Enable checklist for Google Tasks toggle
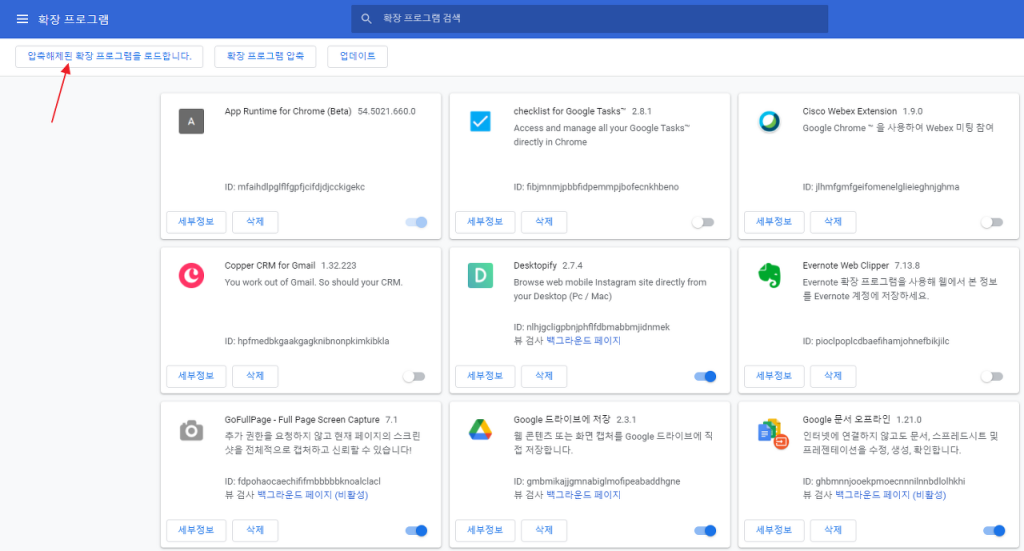Image resolution: width=1024 pixels, height=551 pixels. click(703, 222)
